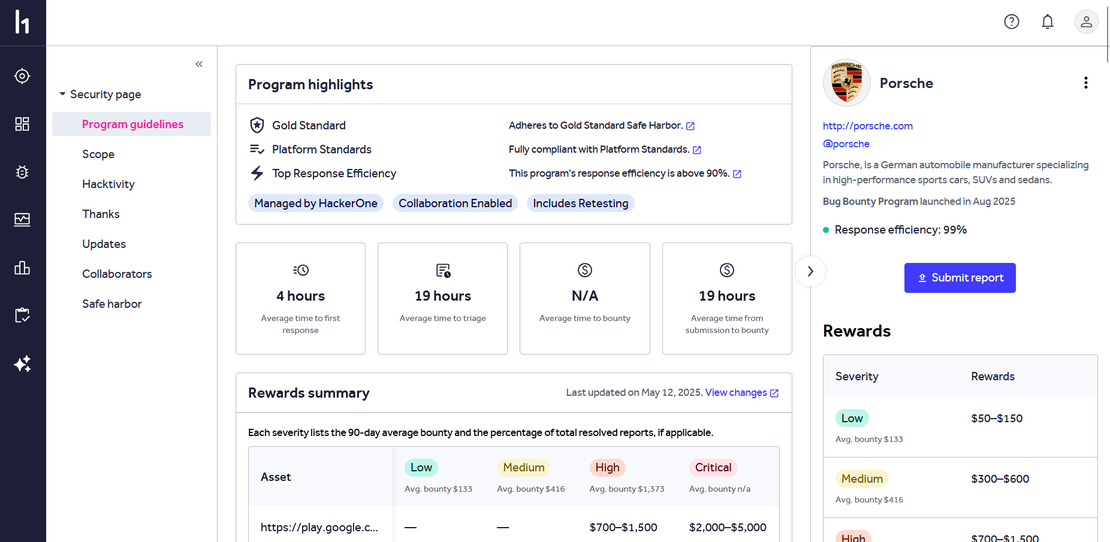
Task: Open the user profile avatar menu
Action: (1085, 22)
